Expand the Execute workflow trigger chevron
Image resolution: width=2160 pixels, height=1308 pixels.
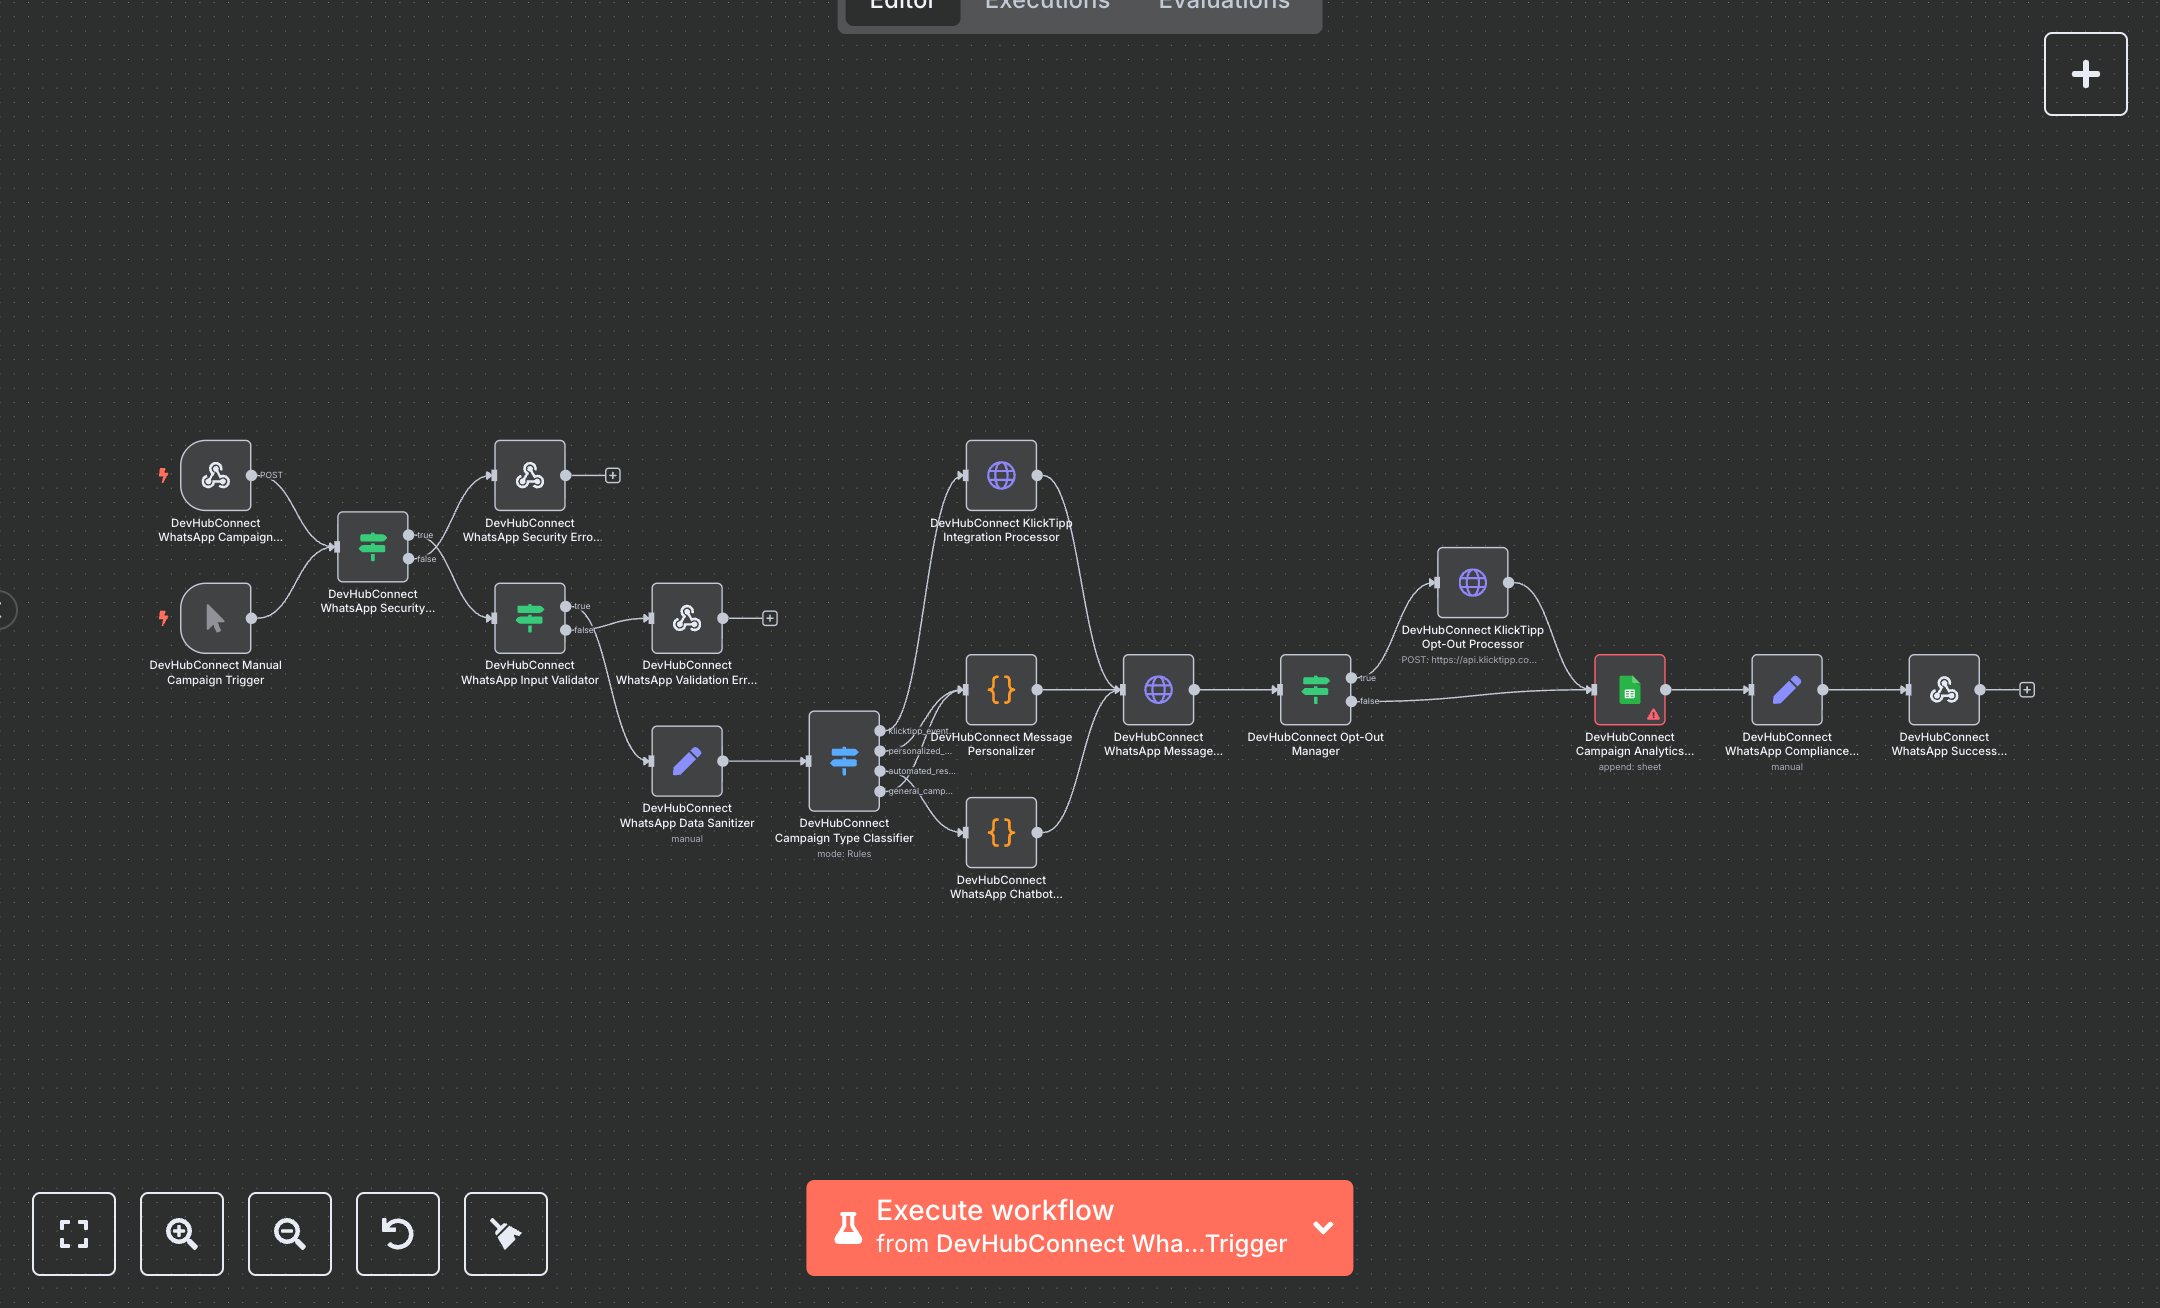(1323, 1227)
